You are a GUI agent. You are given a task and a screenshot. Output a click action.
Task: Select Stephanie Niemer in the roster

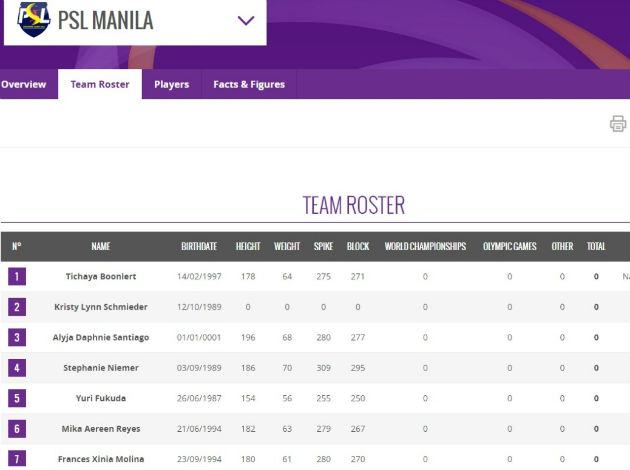100,368
